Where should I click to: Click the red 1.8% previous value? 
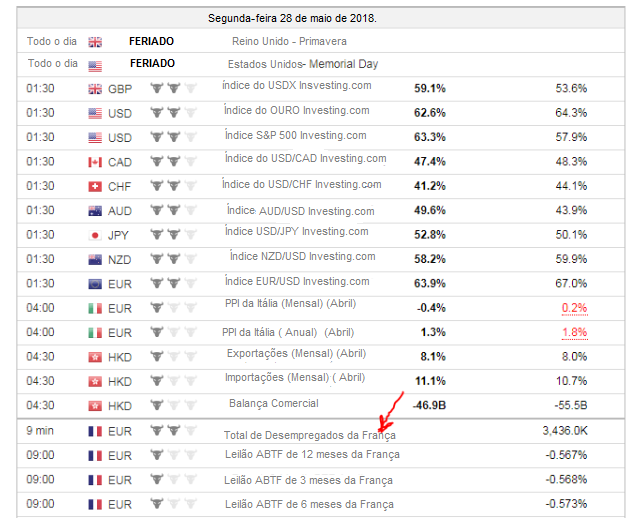click(x=574, y=332)
